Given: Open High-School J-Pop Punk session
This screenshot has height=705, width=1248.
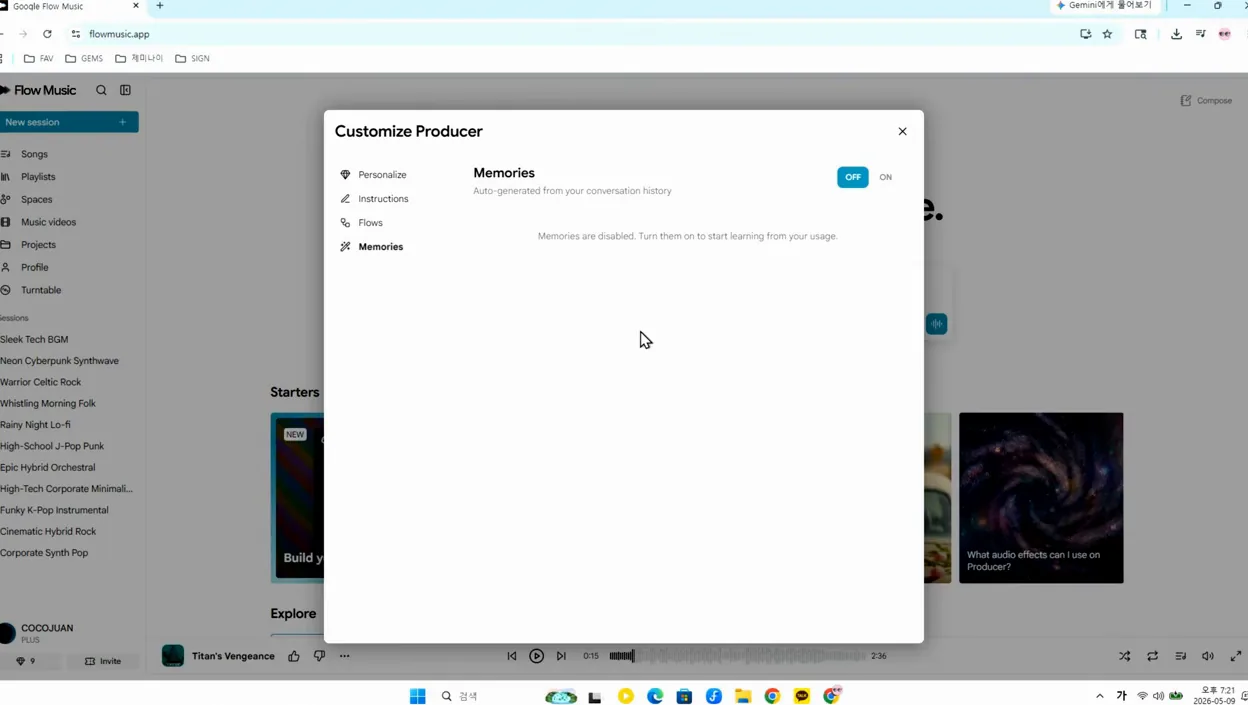Looking at the screenshot, I should point(52,446).
